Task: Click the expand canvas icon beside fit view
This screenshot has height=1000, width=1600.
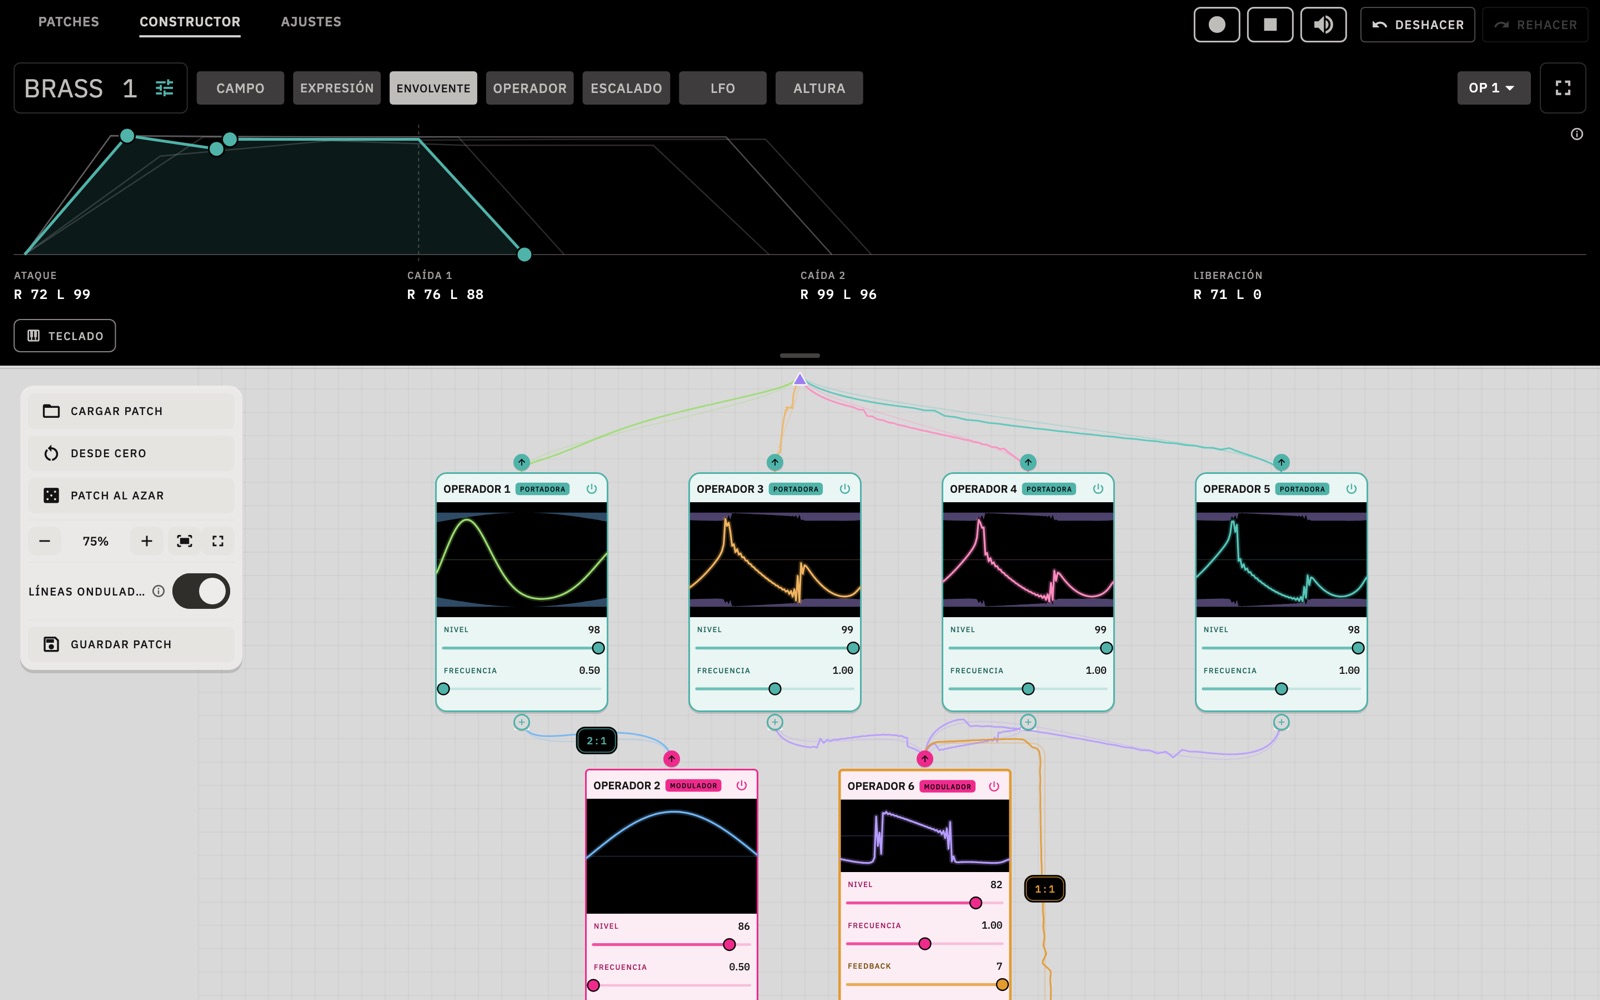Action: click(x=218, y=541)
